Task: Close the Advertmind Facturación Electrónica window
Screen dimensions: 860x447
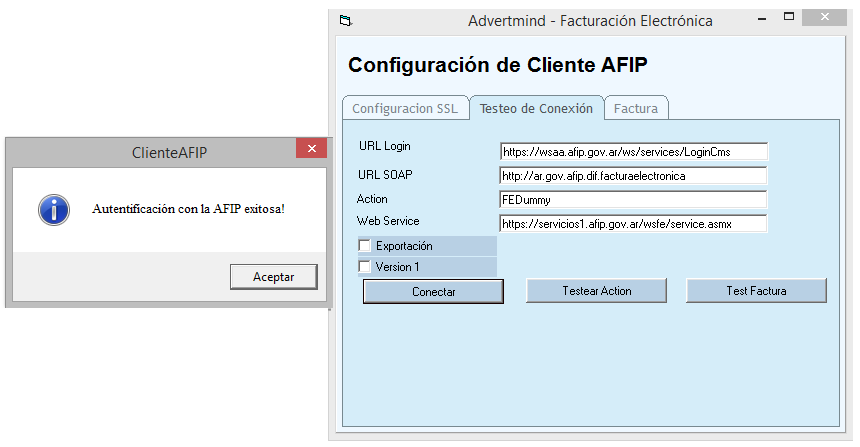Action: pos(824,17)
